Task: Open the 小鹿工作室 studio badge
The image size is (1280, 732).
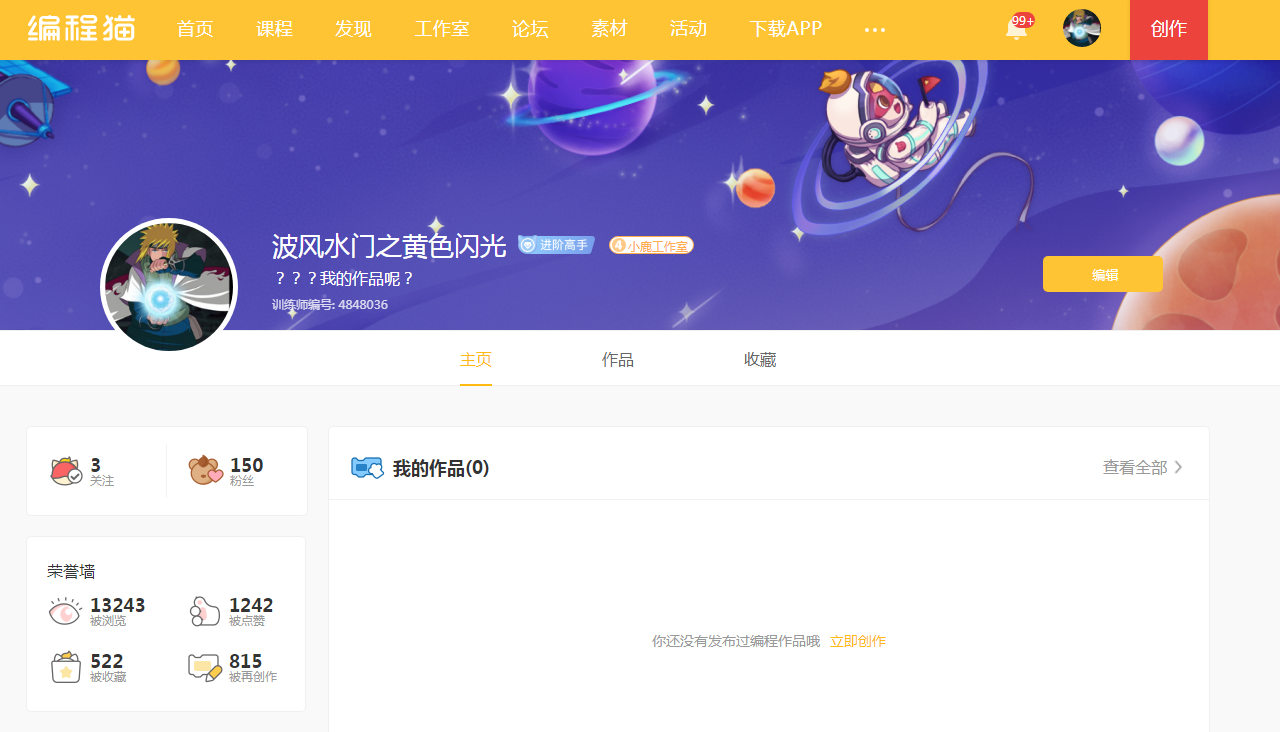Action: click(651, 245)
